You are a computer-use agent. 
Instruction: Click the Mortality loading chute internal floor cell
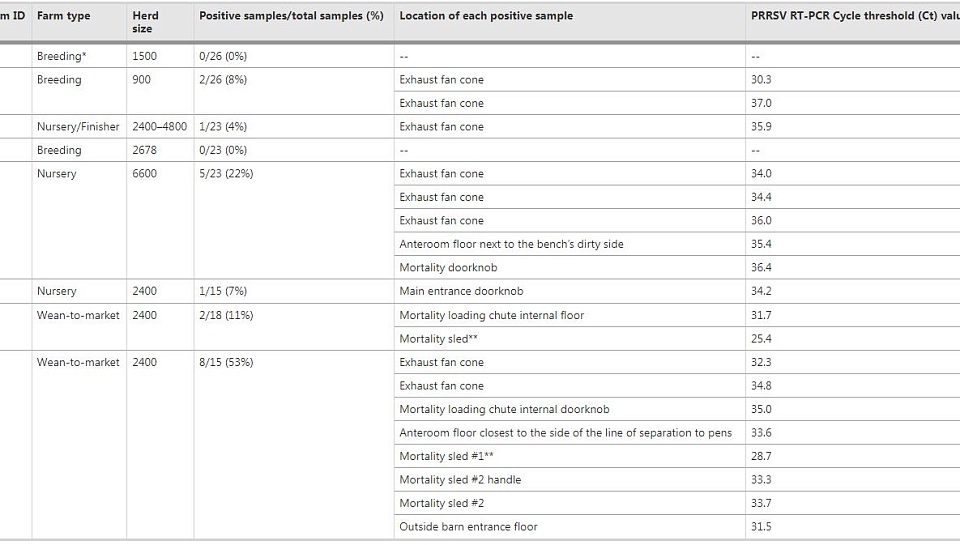click(x=491, y=316)
